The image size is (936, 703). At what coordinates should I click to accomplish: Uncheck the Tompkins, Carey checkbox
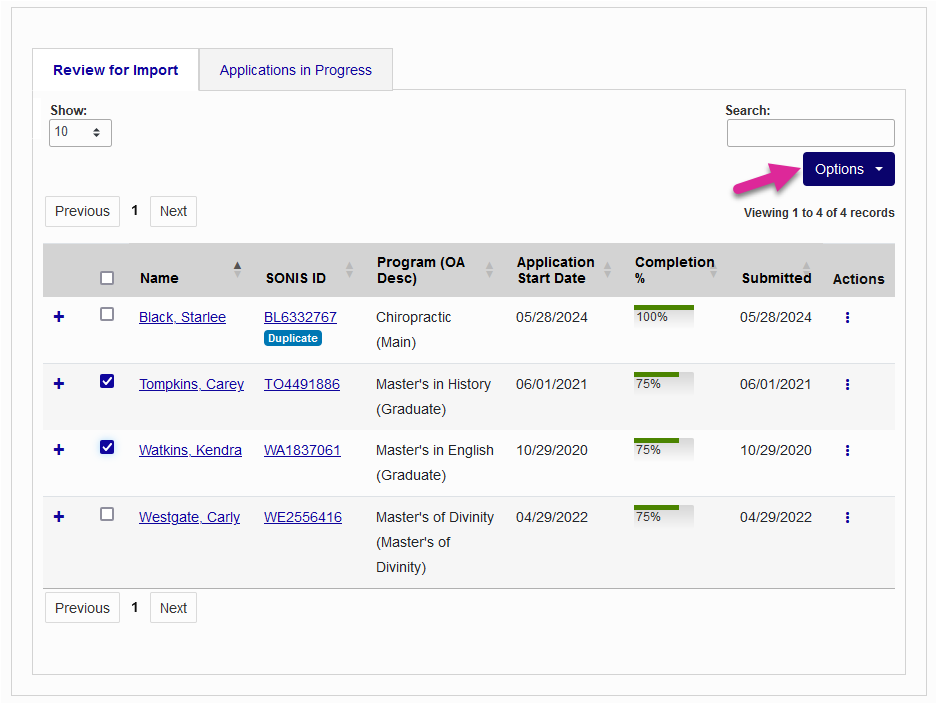(x=107, y=381)
